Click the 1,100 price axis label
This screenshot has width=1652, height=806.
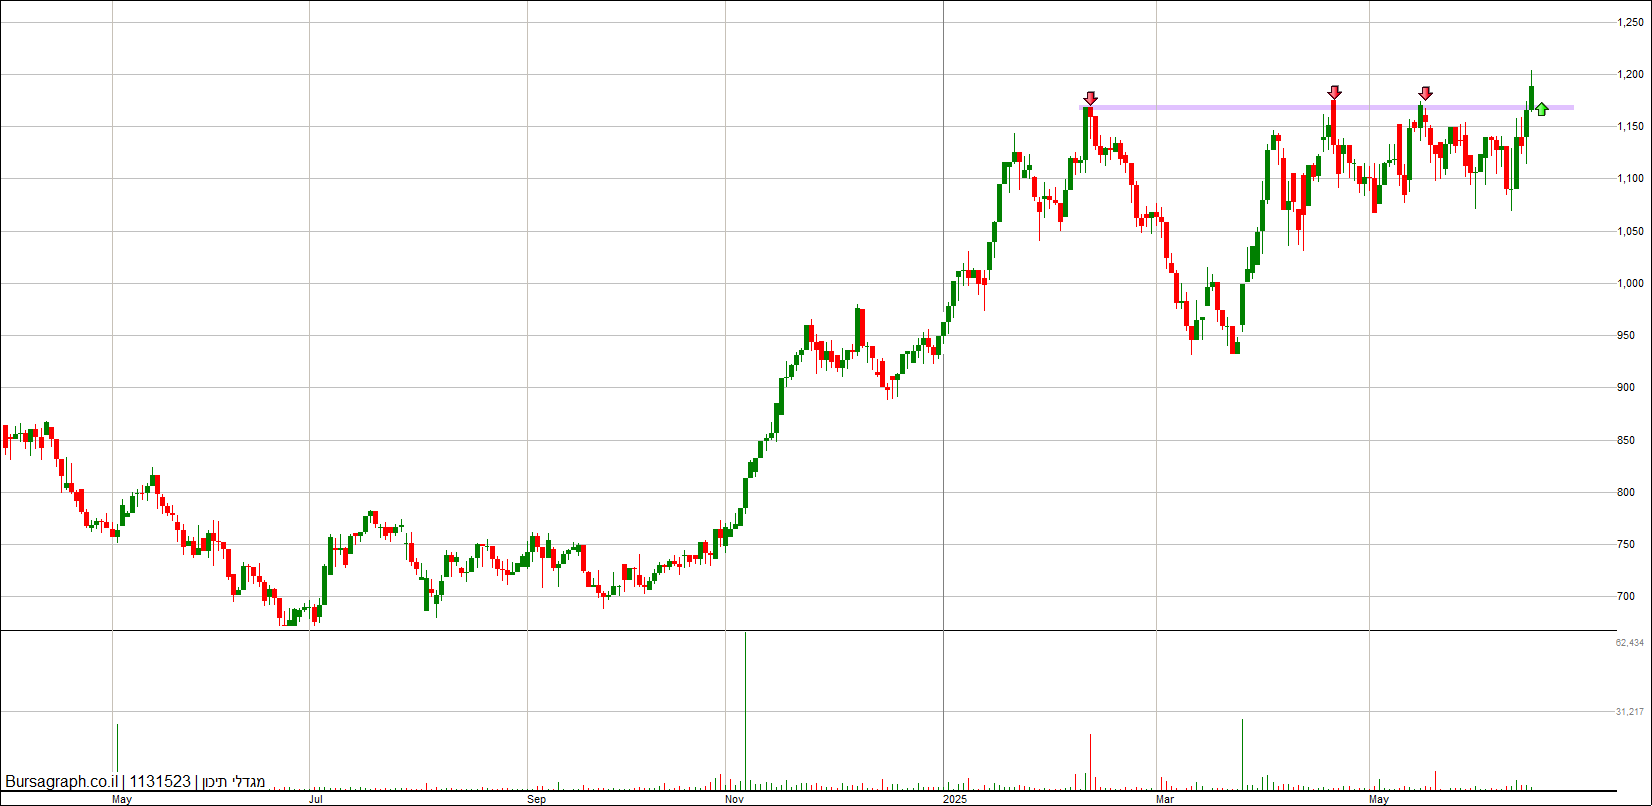coord(1631,178)
